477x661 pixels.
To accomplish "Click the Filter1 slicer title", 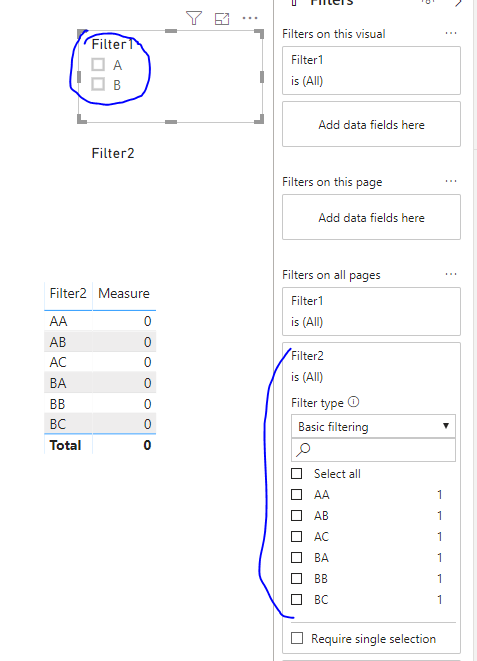I will tap(112, 44).
